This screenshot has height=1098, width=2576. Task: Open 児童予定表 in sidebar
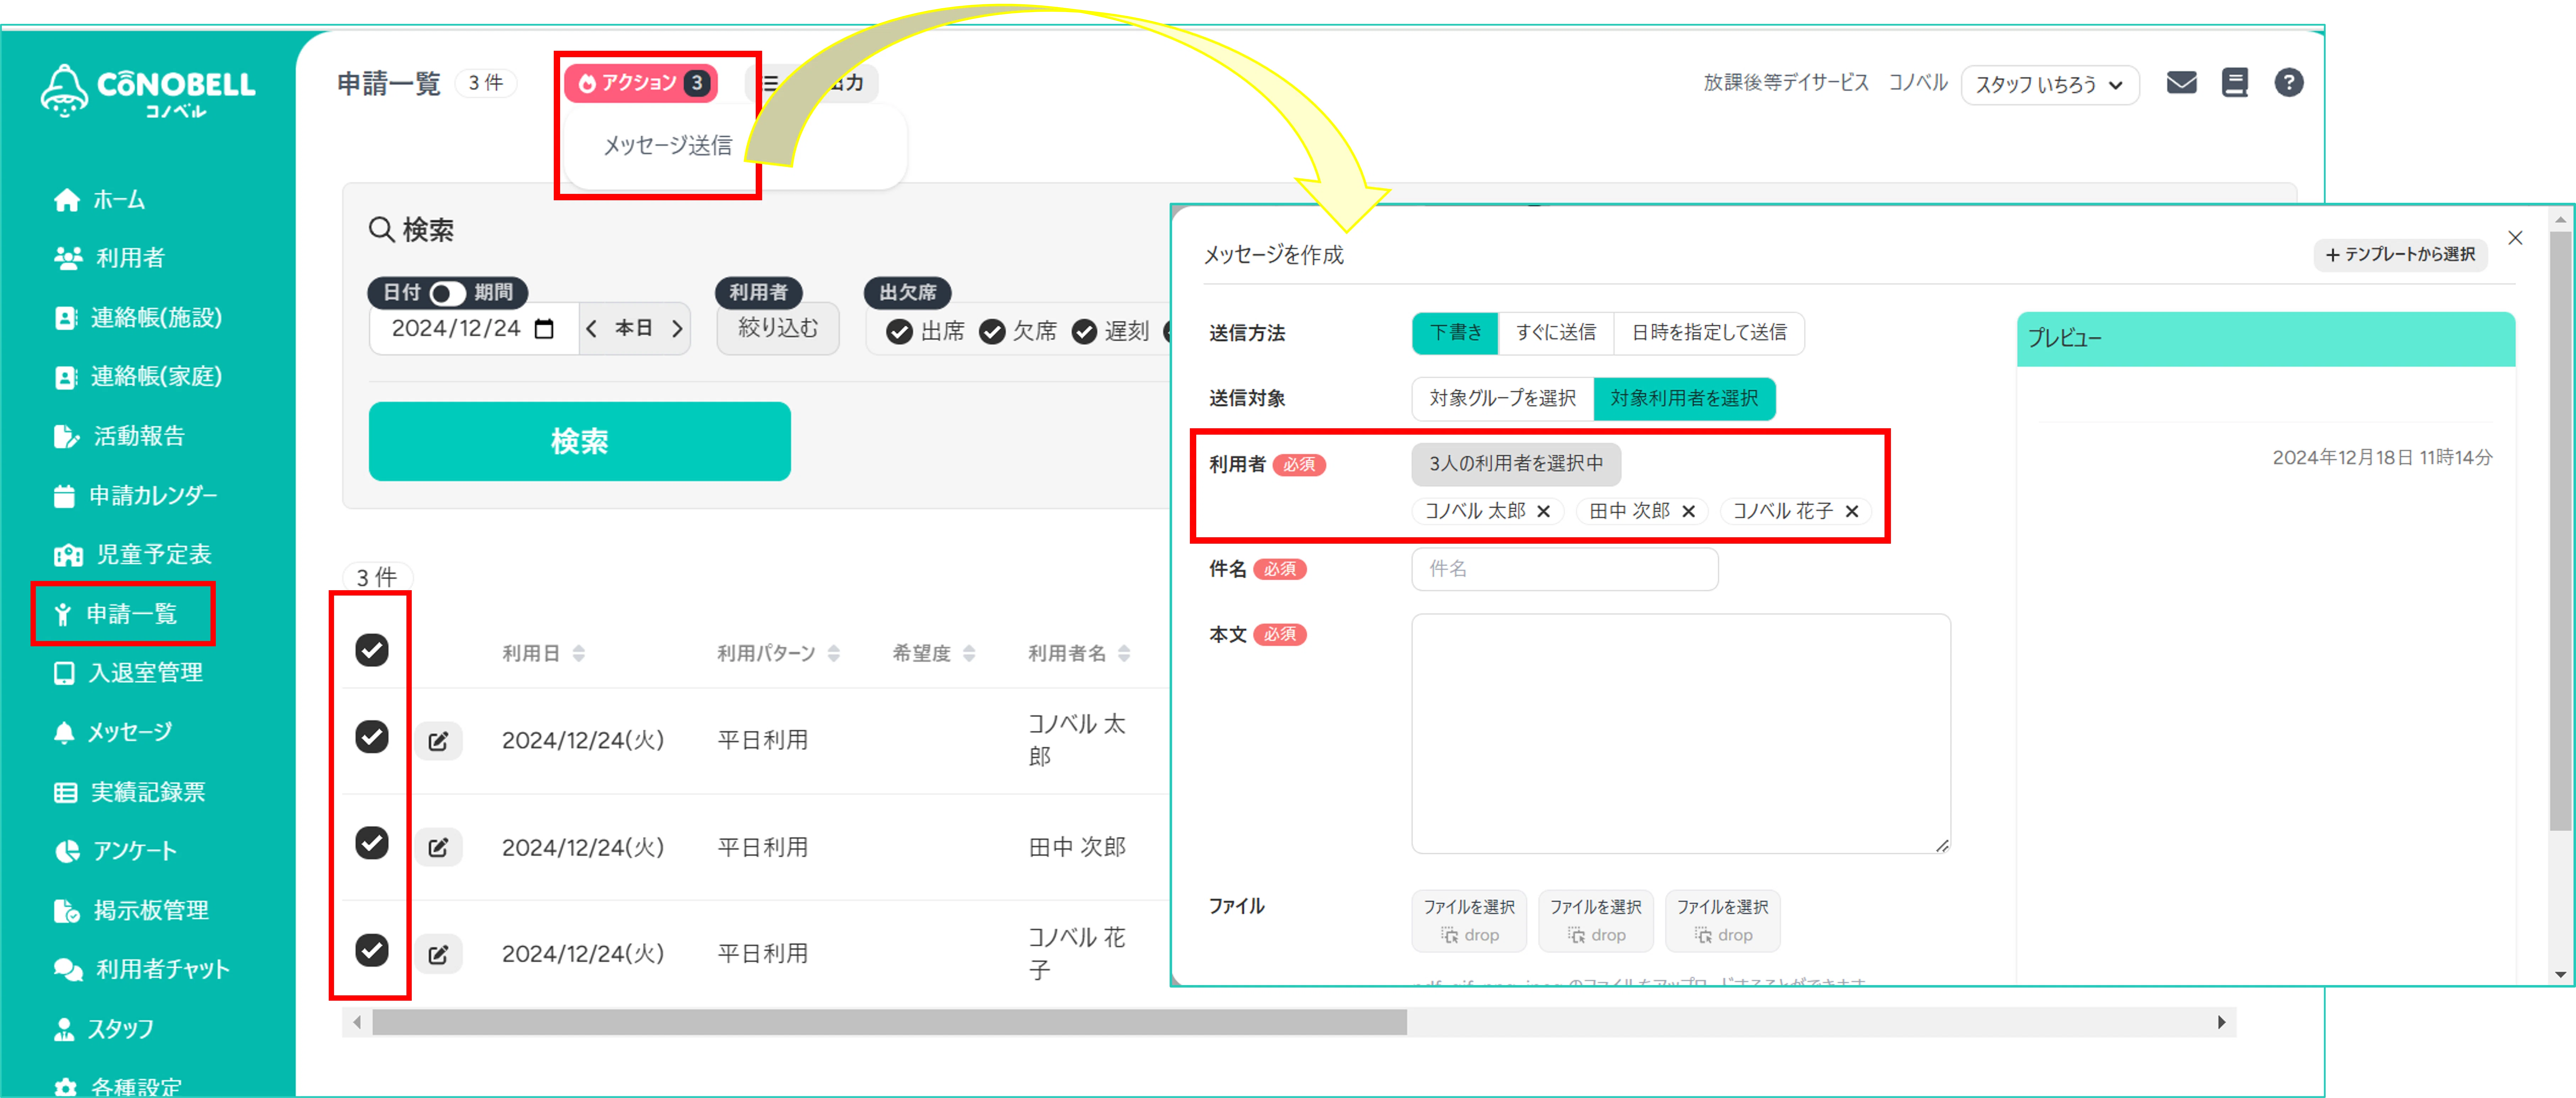133,555
